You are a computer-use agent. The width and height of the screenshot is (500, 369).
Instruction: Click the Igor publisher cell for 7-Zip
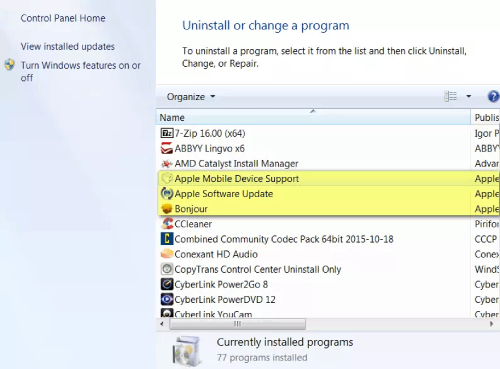coord(487,133)
